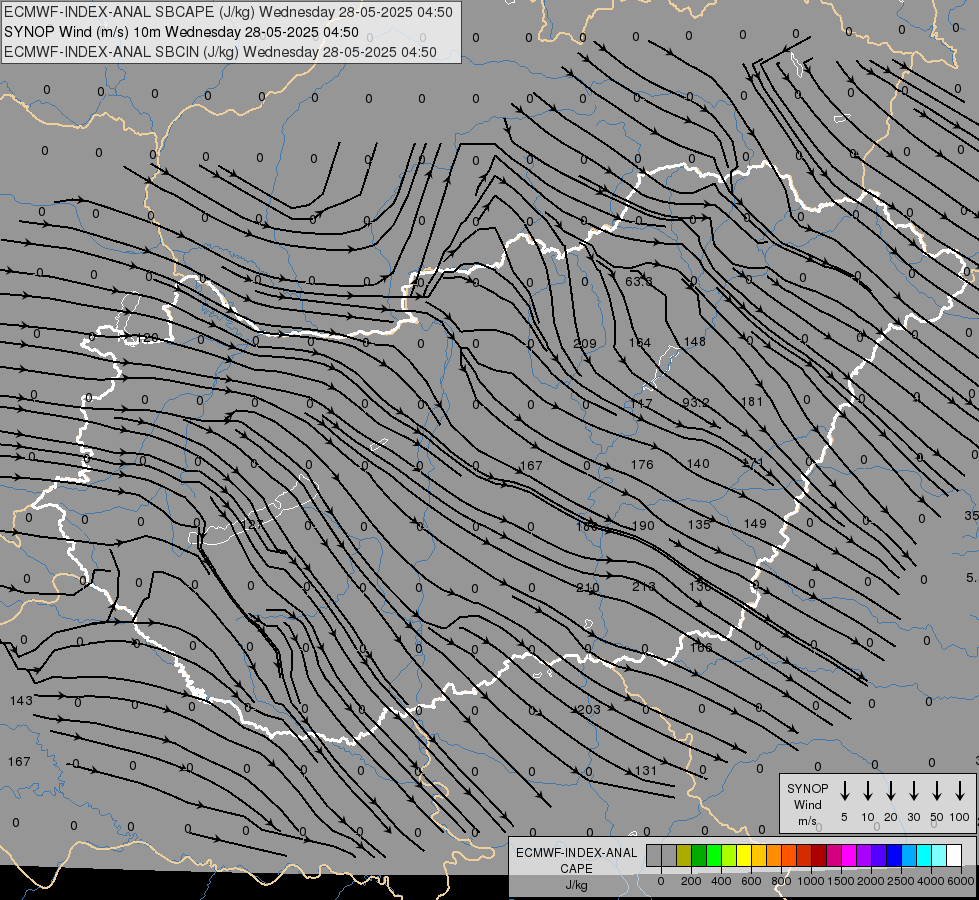
Task: Click the wind arrow above the 5 label
Action: [x=844, y=791]
